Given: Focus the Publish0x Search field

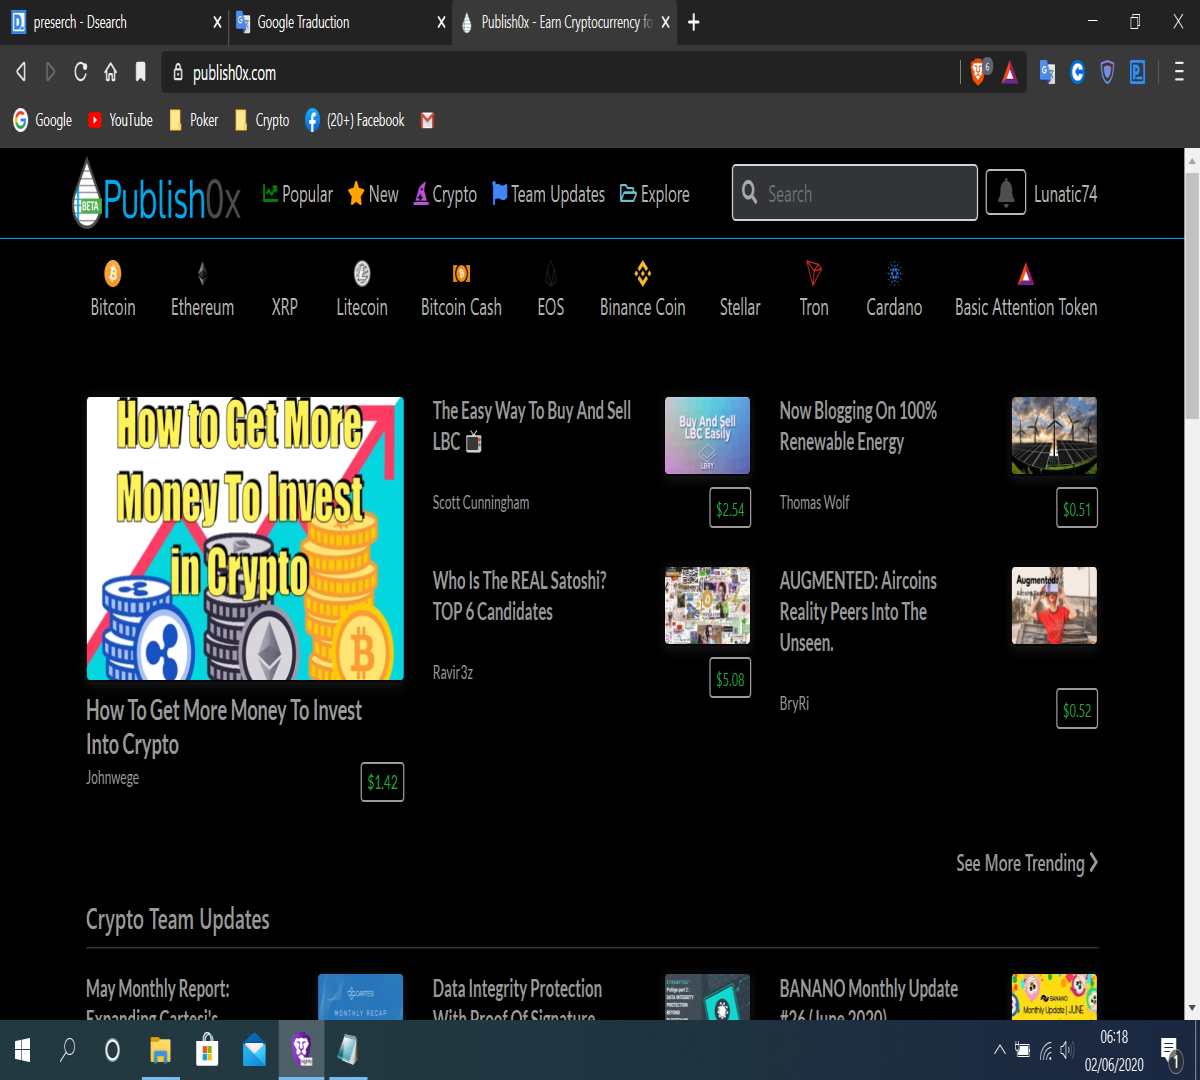Looking at the screenshot, I should click(854, 192).
